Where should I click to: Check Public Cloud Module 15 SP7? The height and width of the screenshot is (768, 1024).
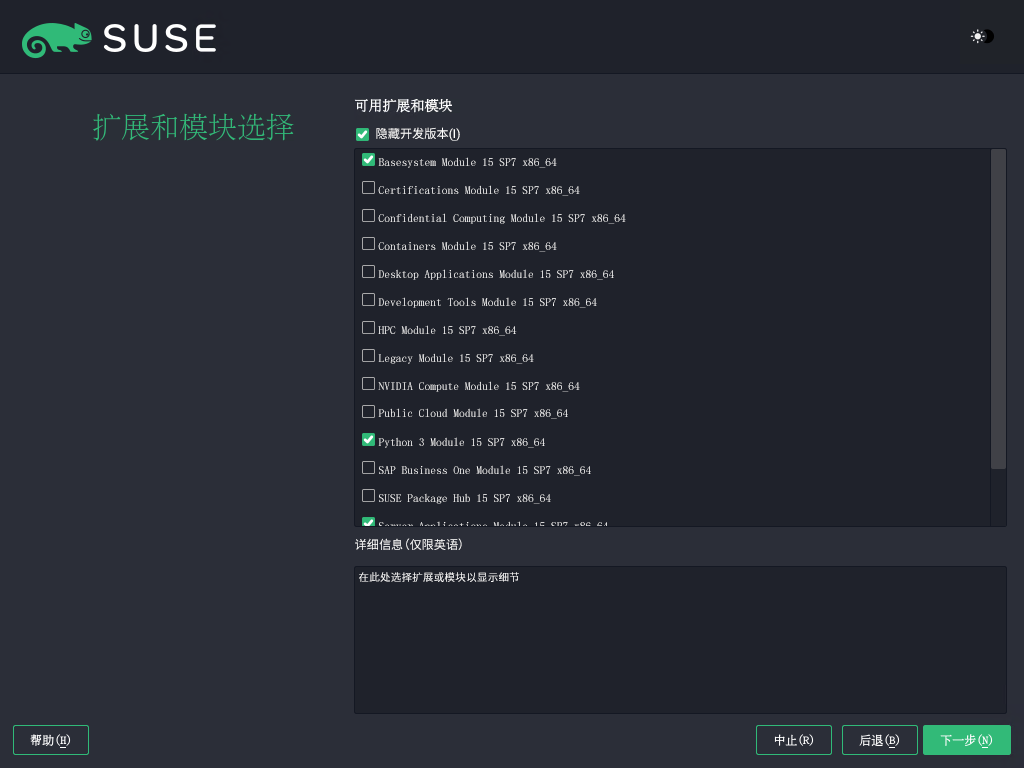(368, 412)
